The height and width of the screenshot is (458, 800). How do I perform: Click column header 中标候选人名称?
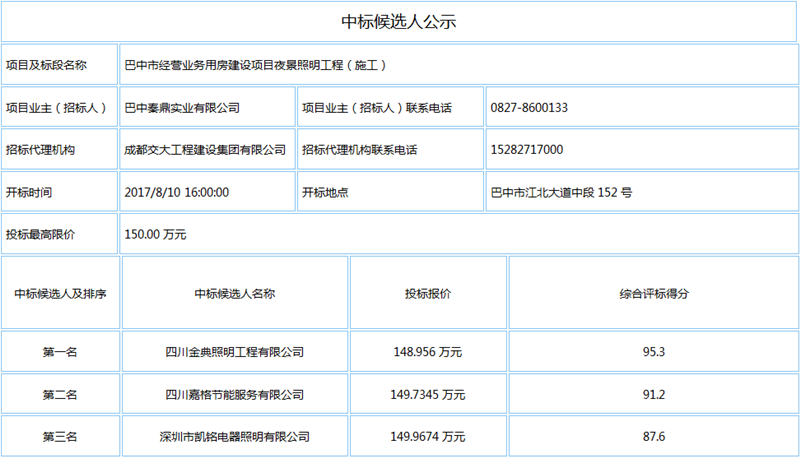235,293
